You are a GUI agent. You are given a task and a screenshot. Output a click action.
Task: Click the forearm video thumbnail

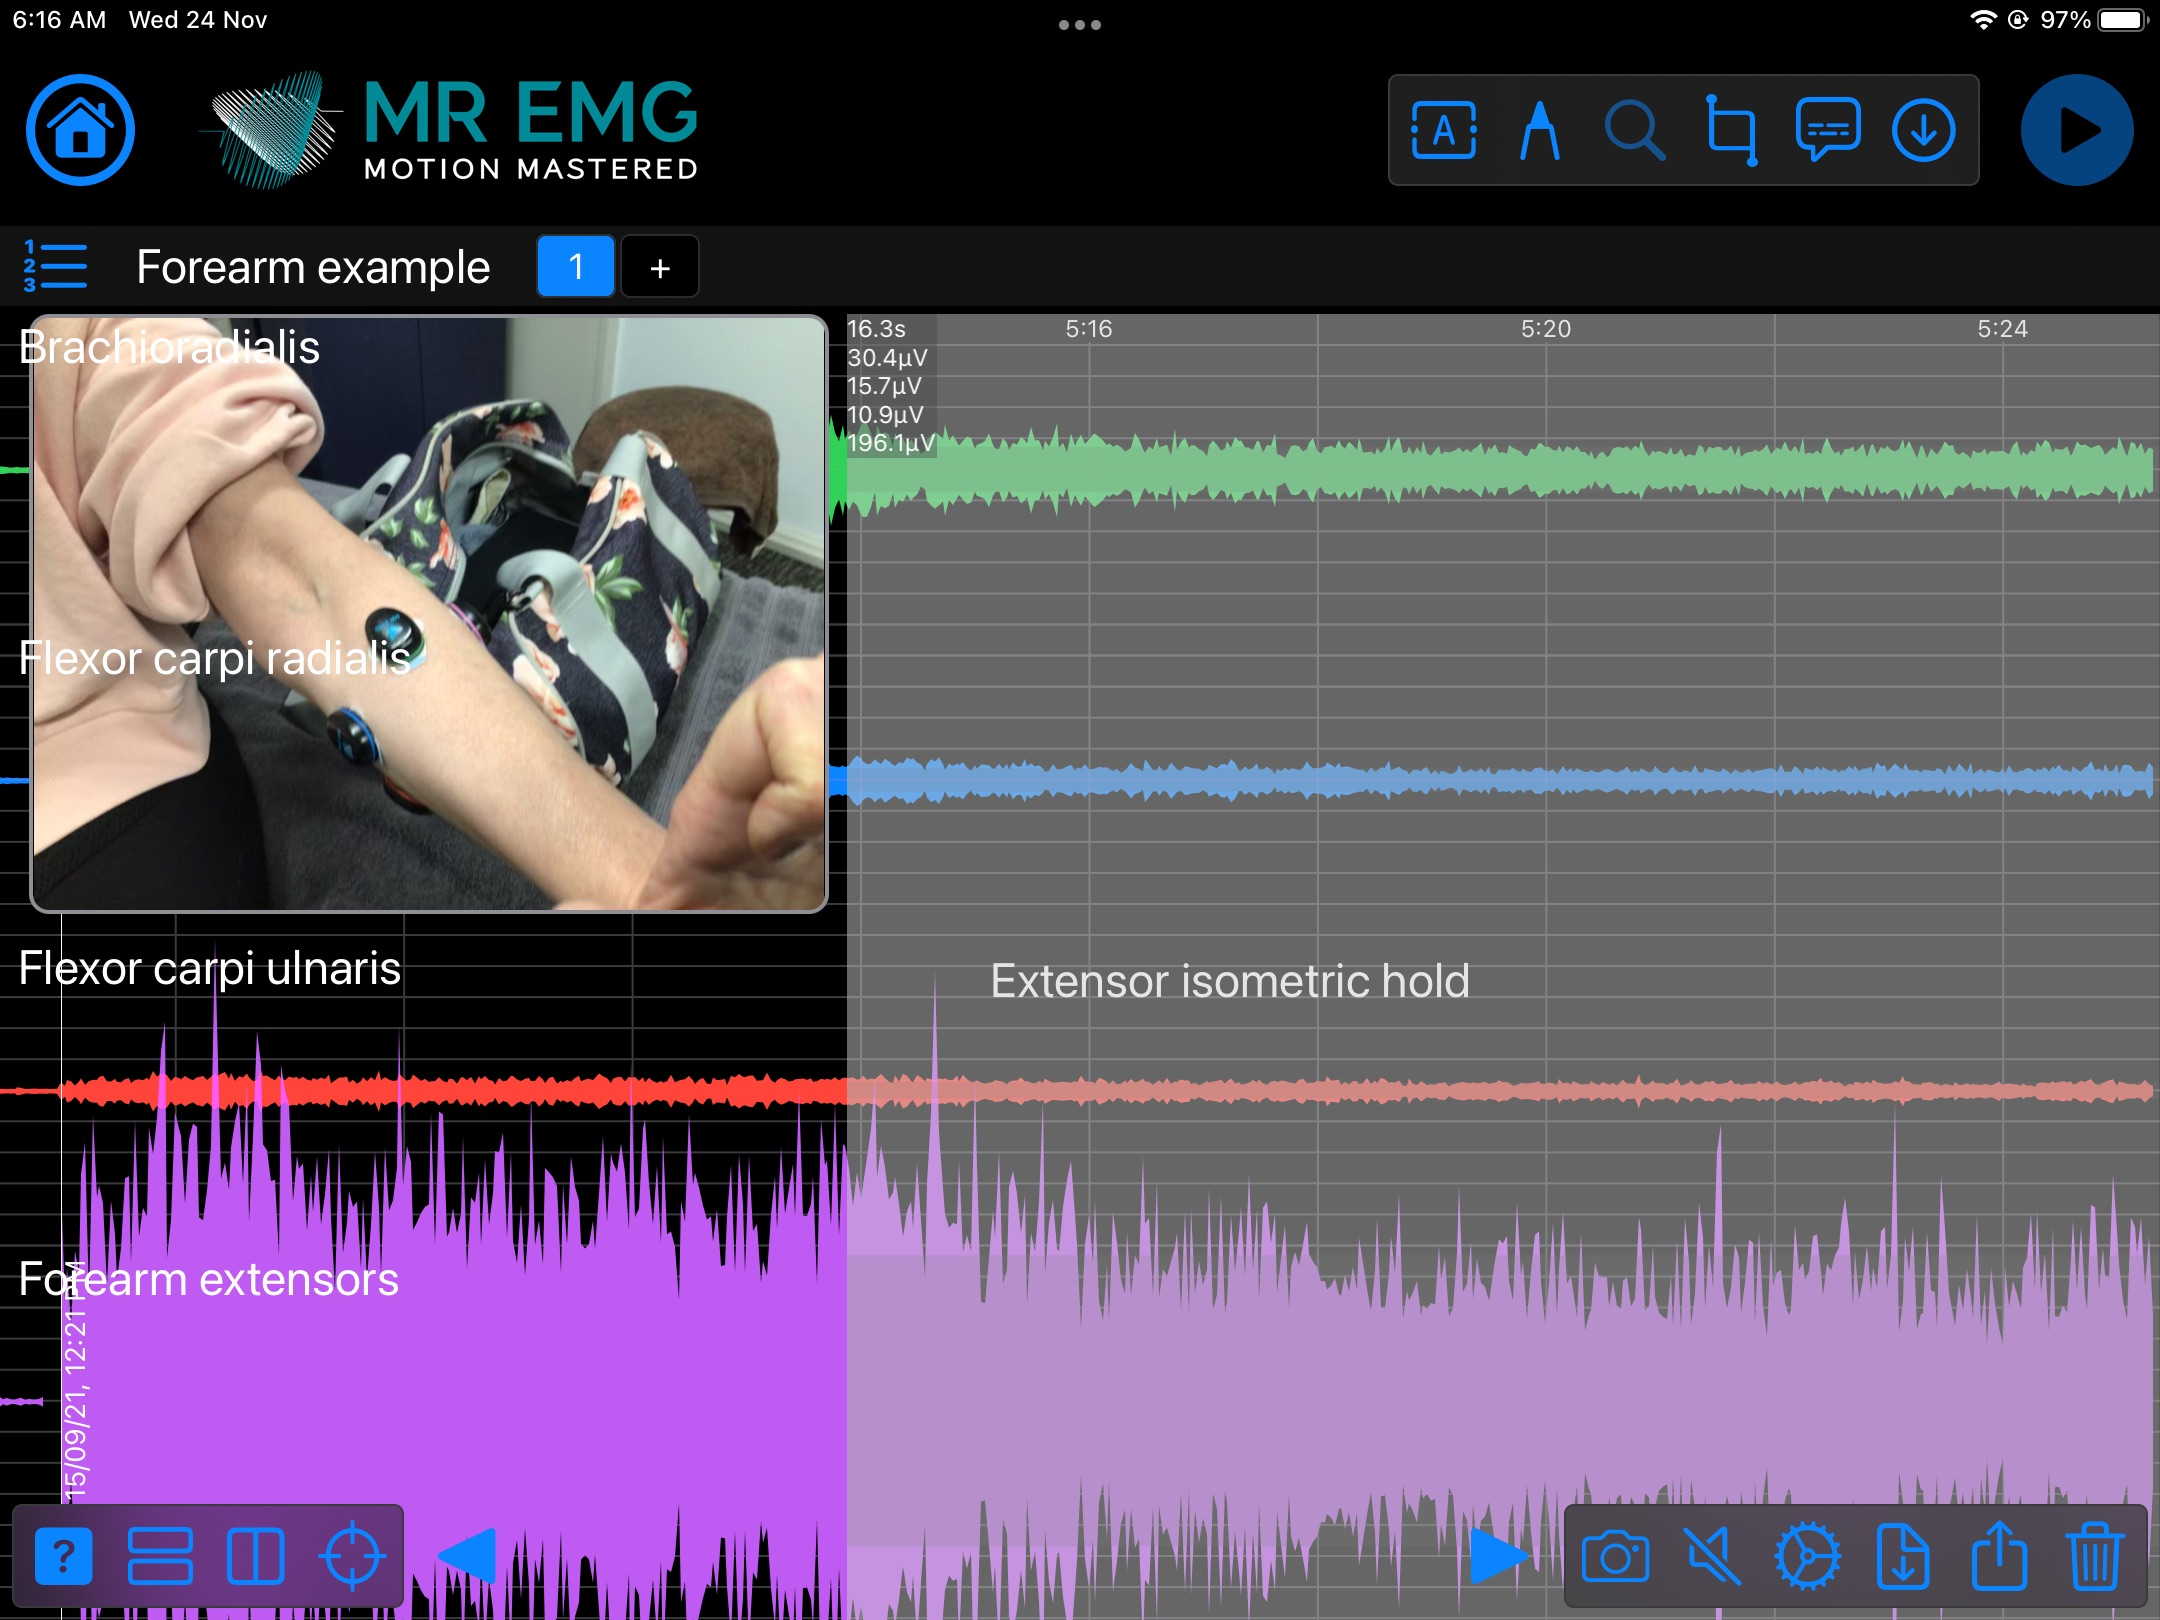429,614
